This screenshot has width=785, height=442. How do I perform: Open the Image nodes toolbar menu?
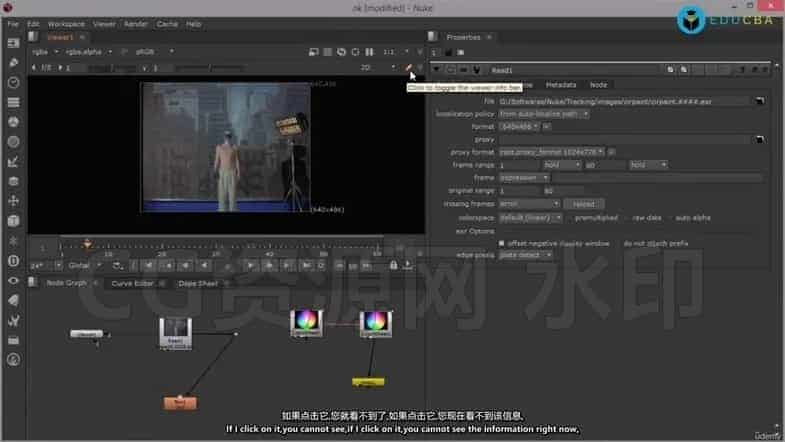14,43
